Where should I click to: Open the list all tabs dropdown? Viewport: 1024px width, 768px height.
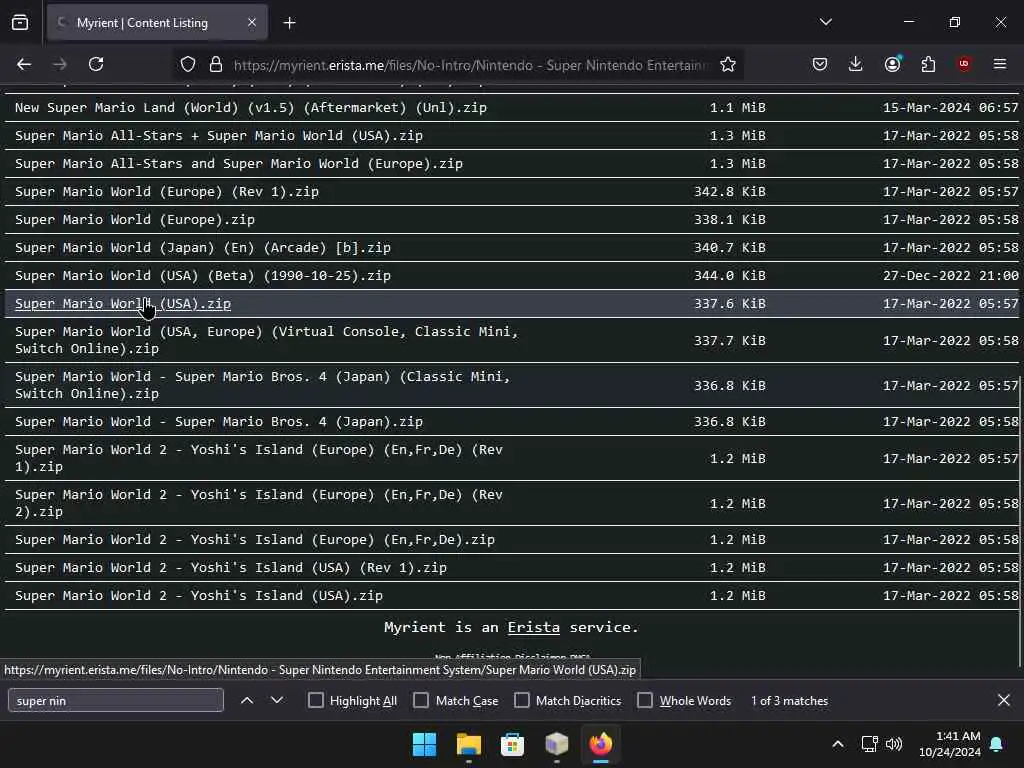coord(825,22)
